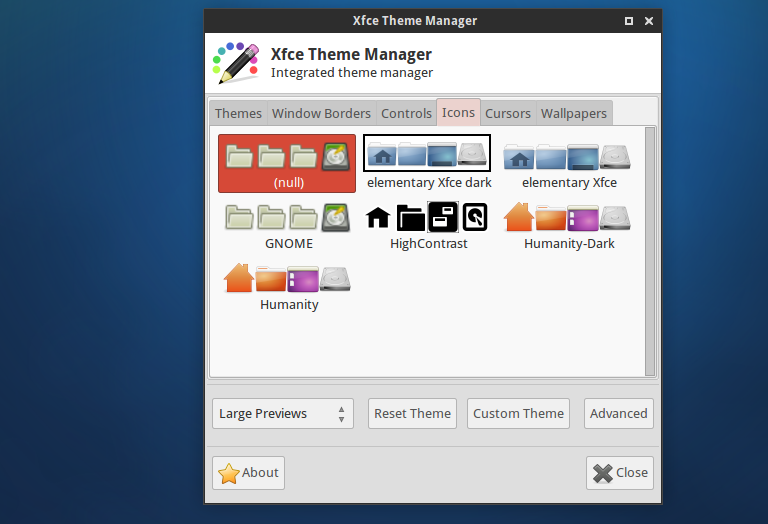Image resolution: width=768 pixels, height=524 pixels.
Task: Click the star icon on About
Action: (229, 474)
